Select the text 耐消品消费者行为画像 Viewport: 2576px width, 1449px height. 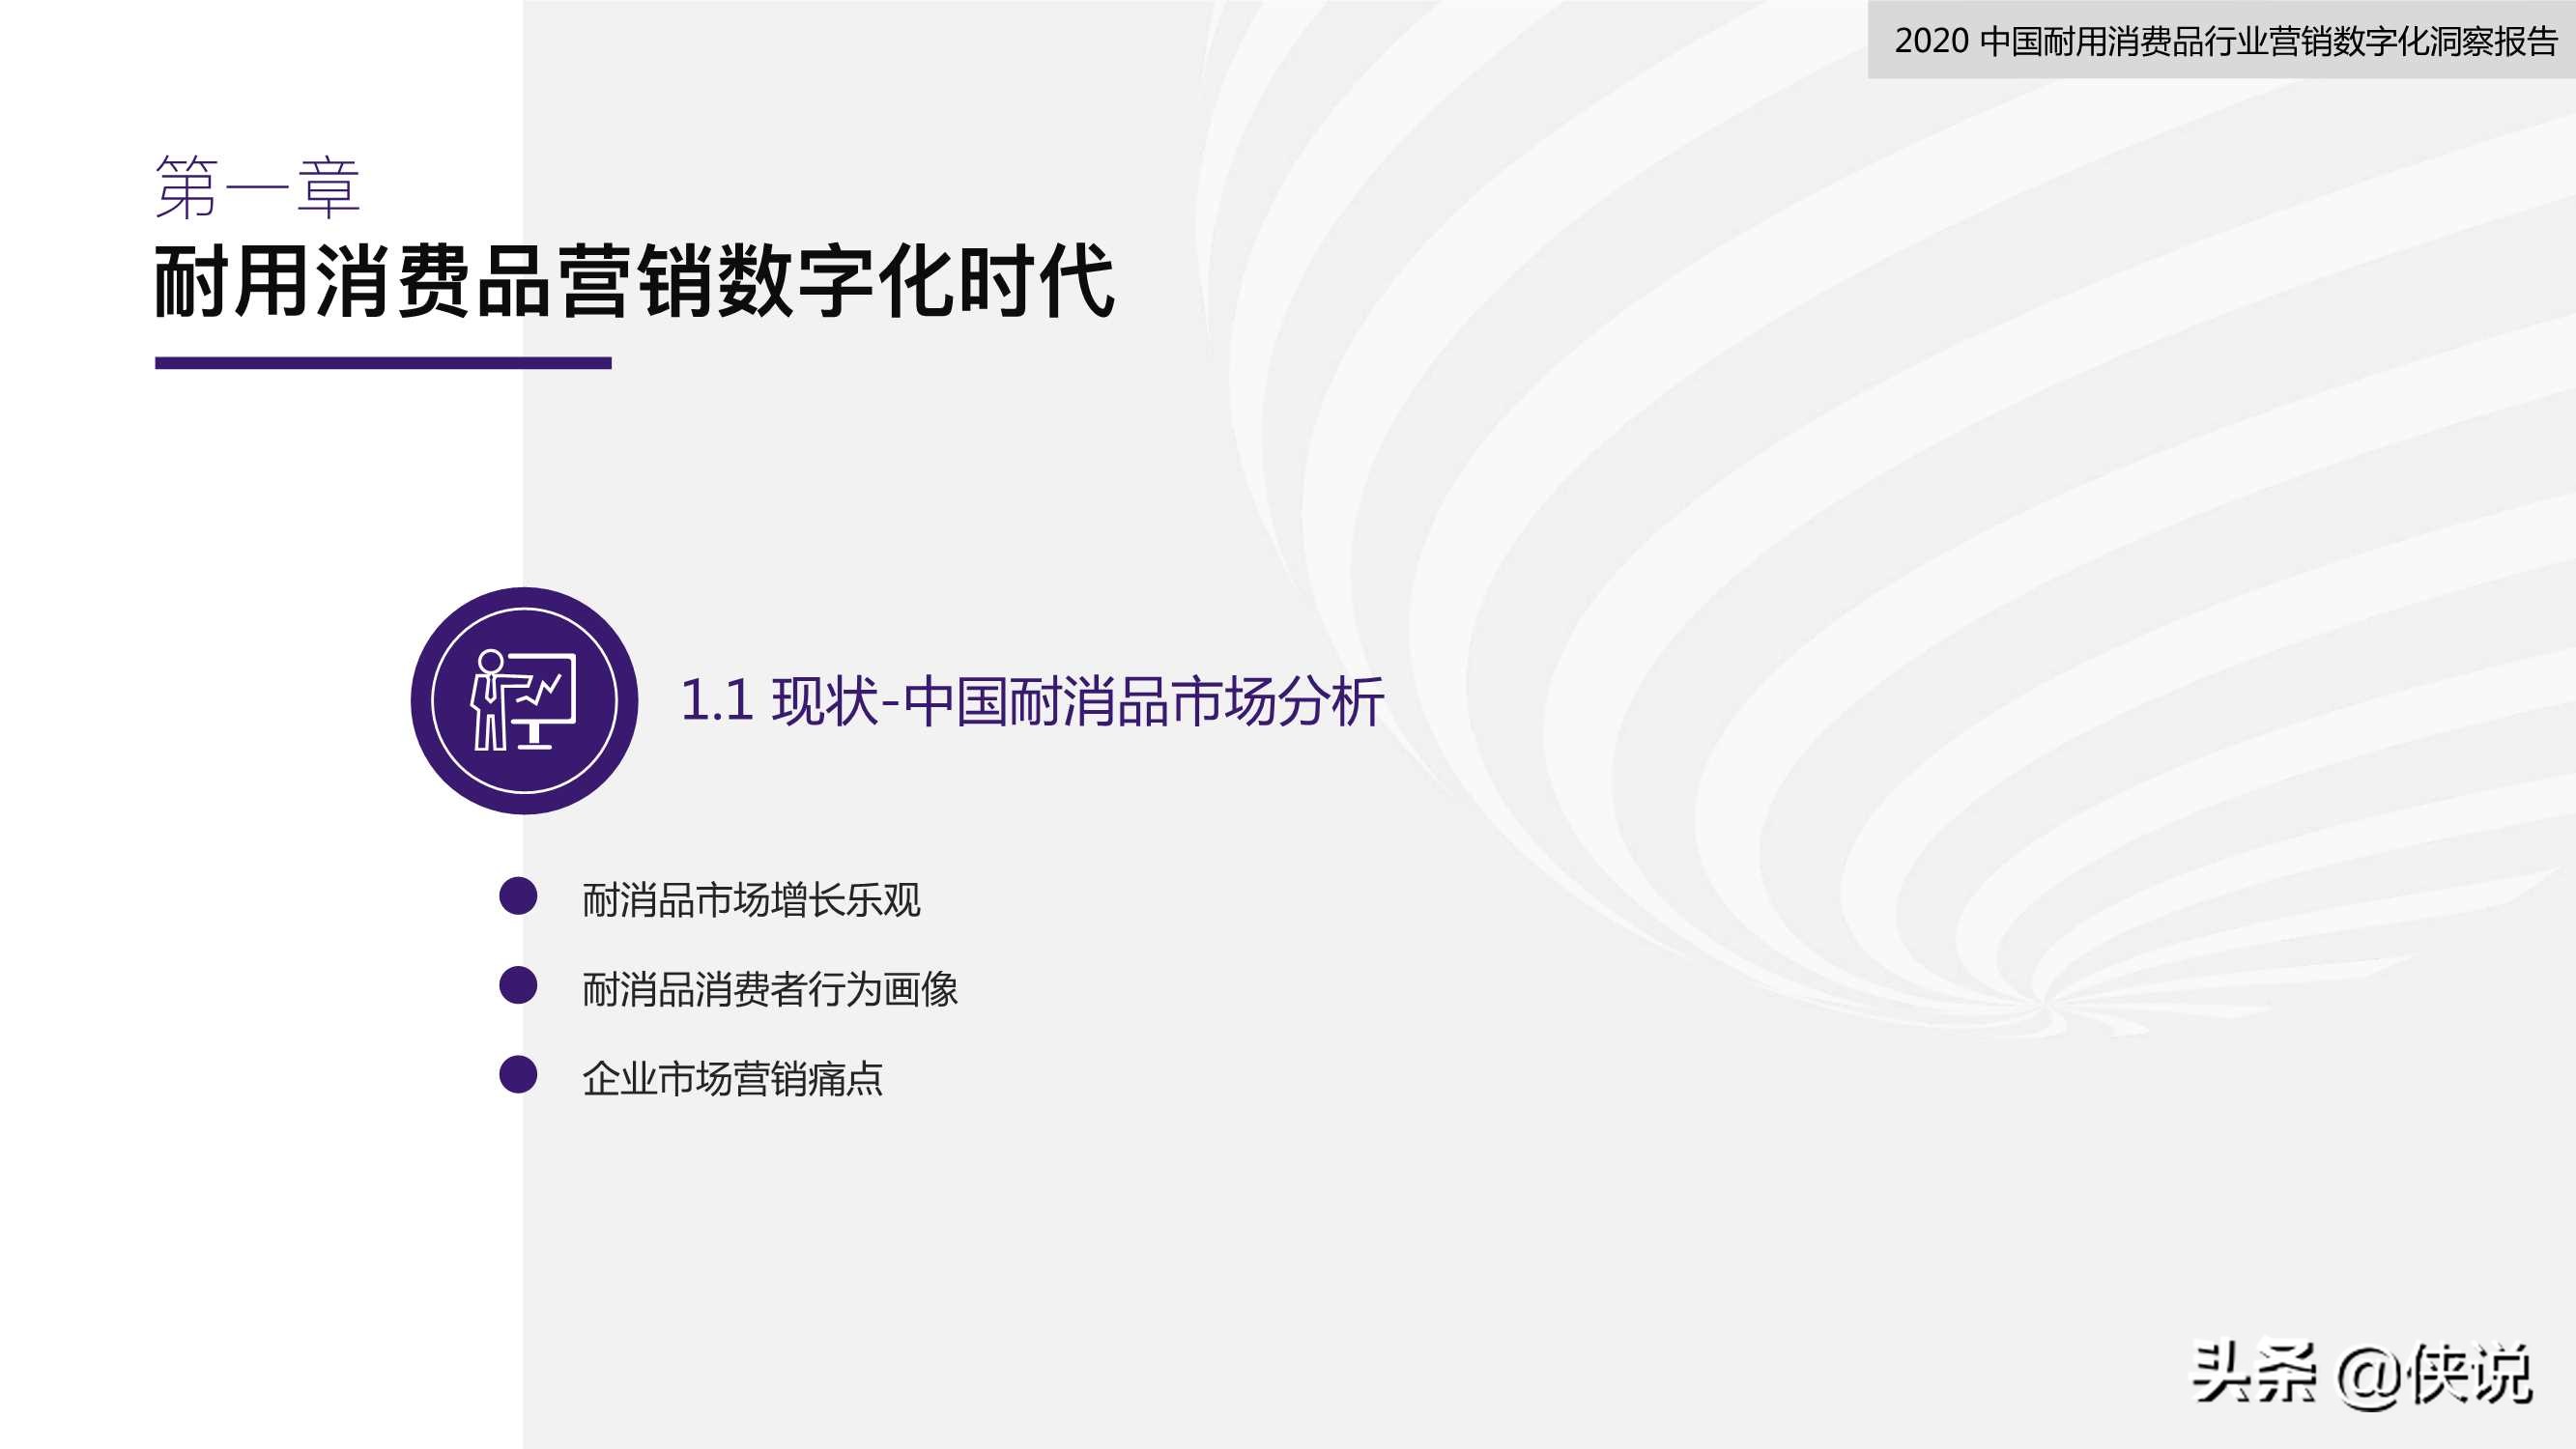click(x=770, y=989)
